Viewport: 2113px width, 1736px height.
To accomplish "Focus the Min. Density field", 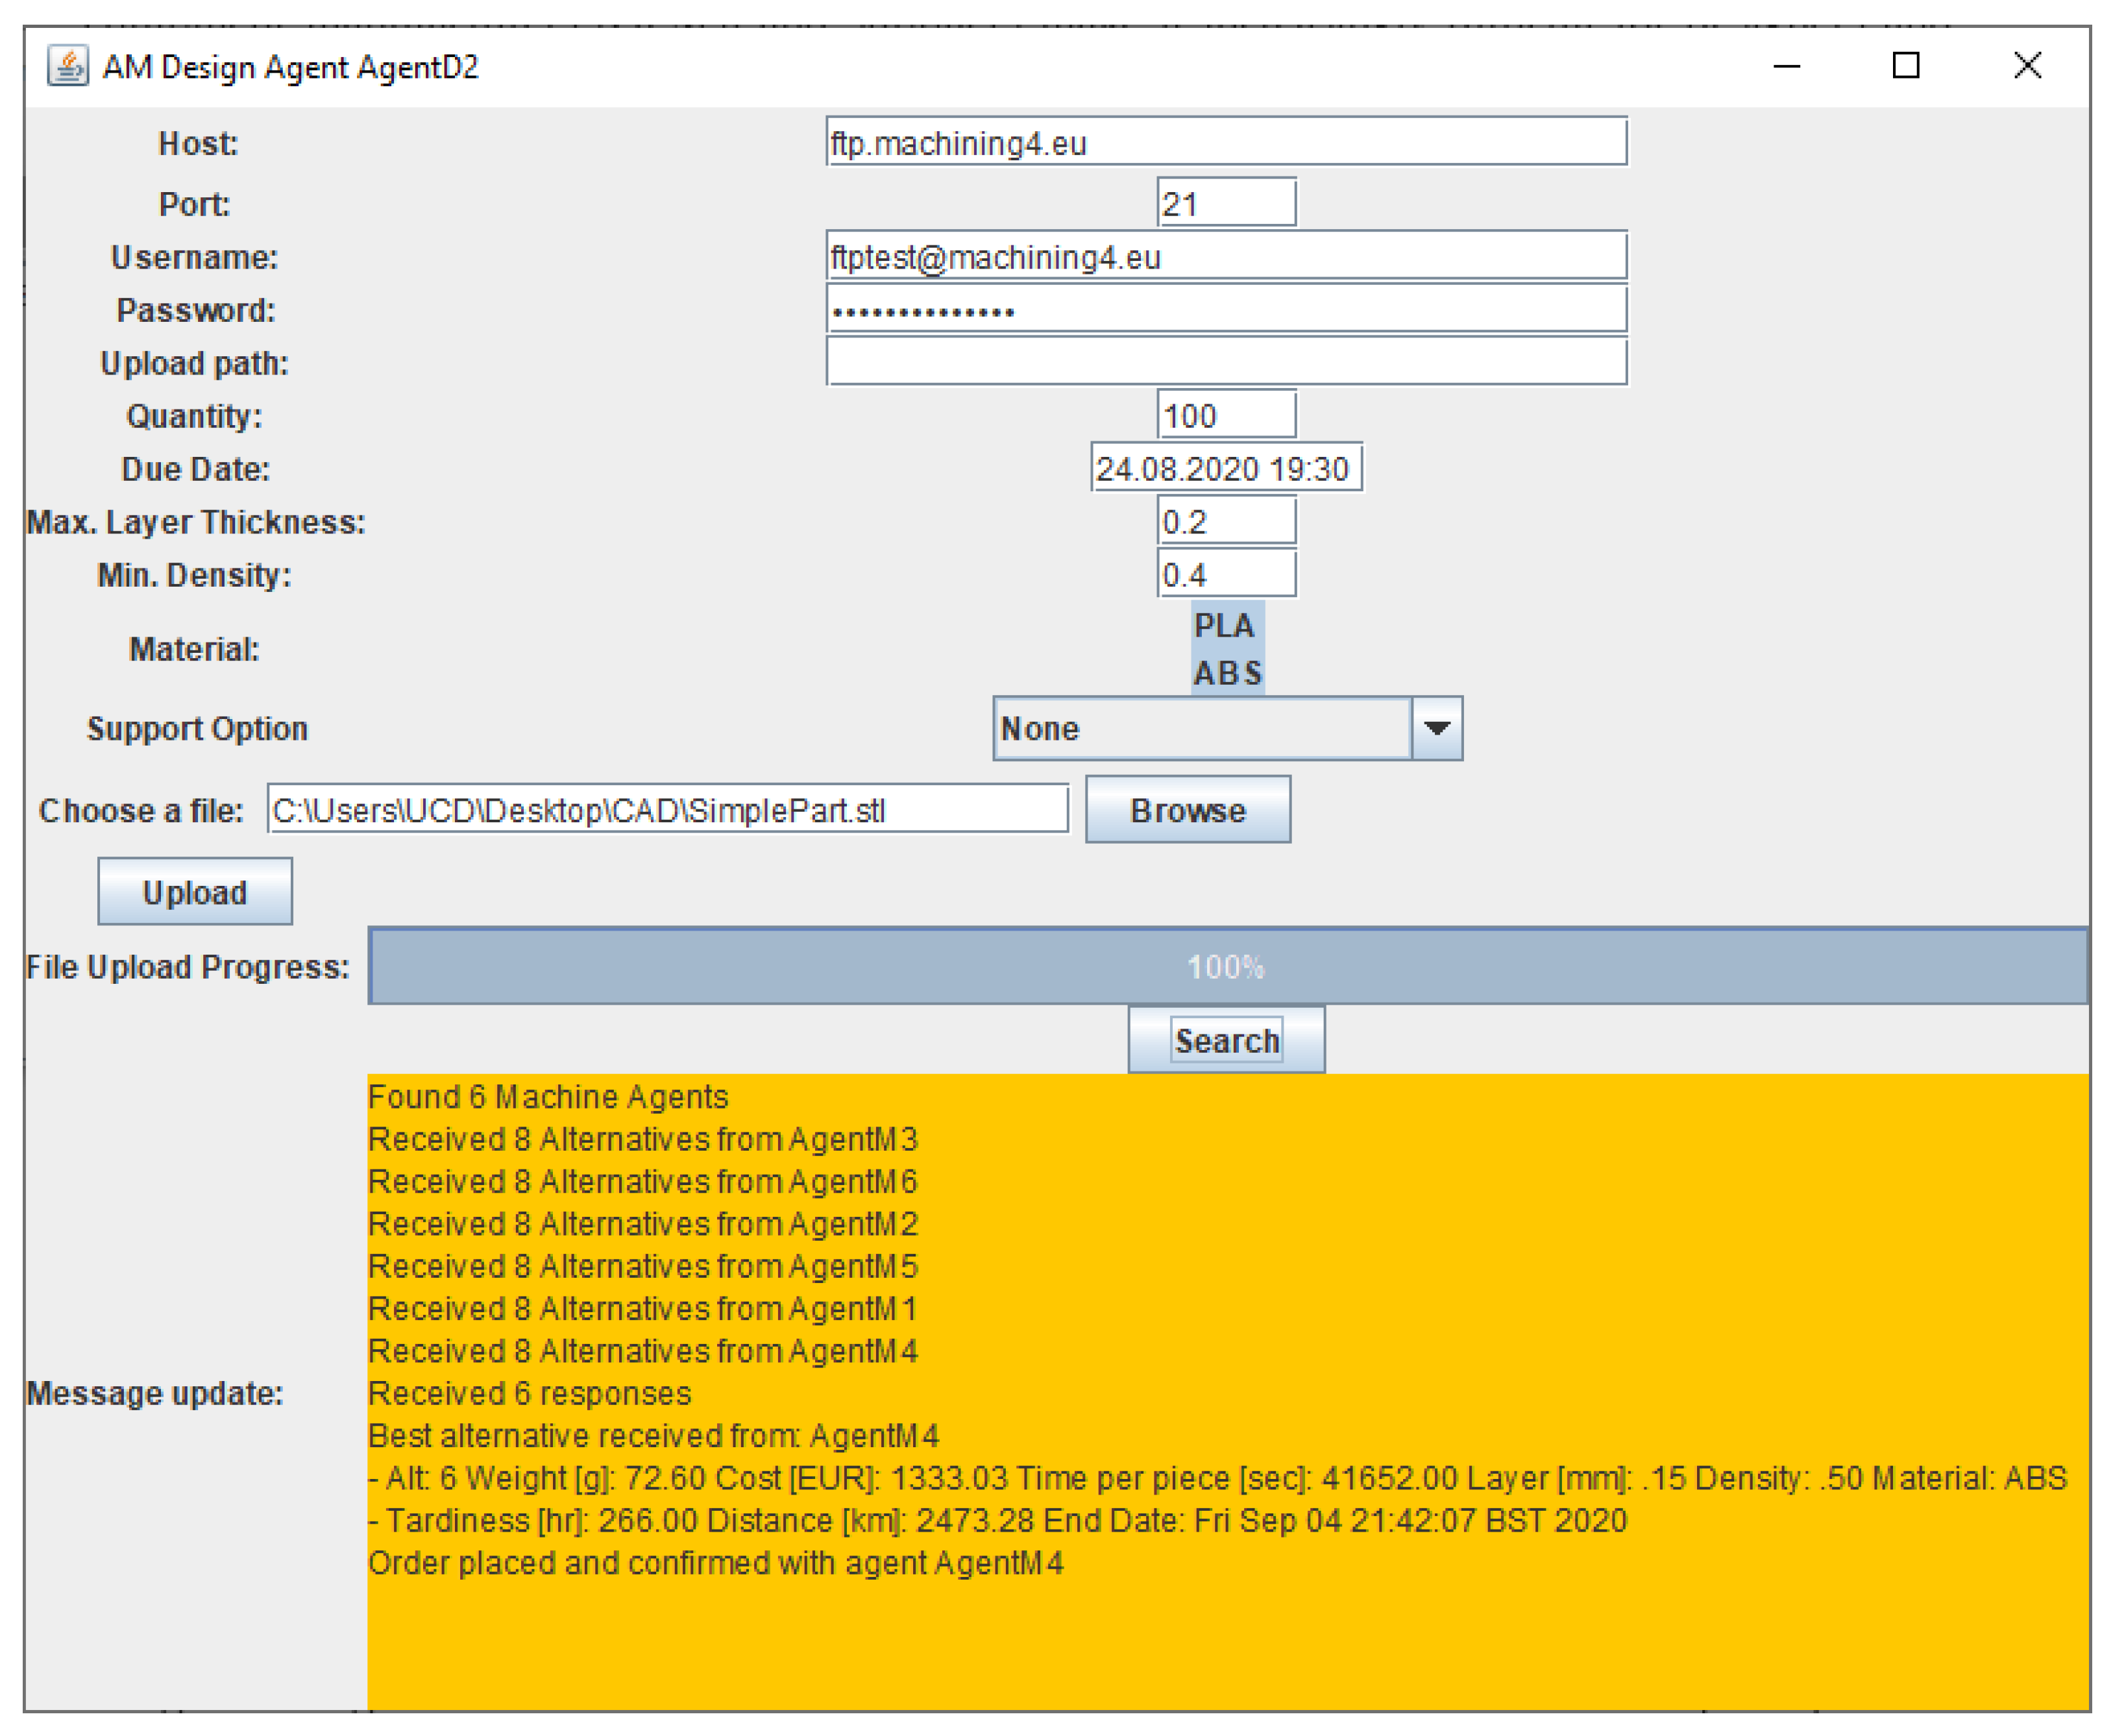I will (x=1227, y=574).
